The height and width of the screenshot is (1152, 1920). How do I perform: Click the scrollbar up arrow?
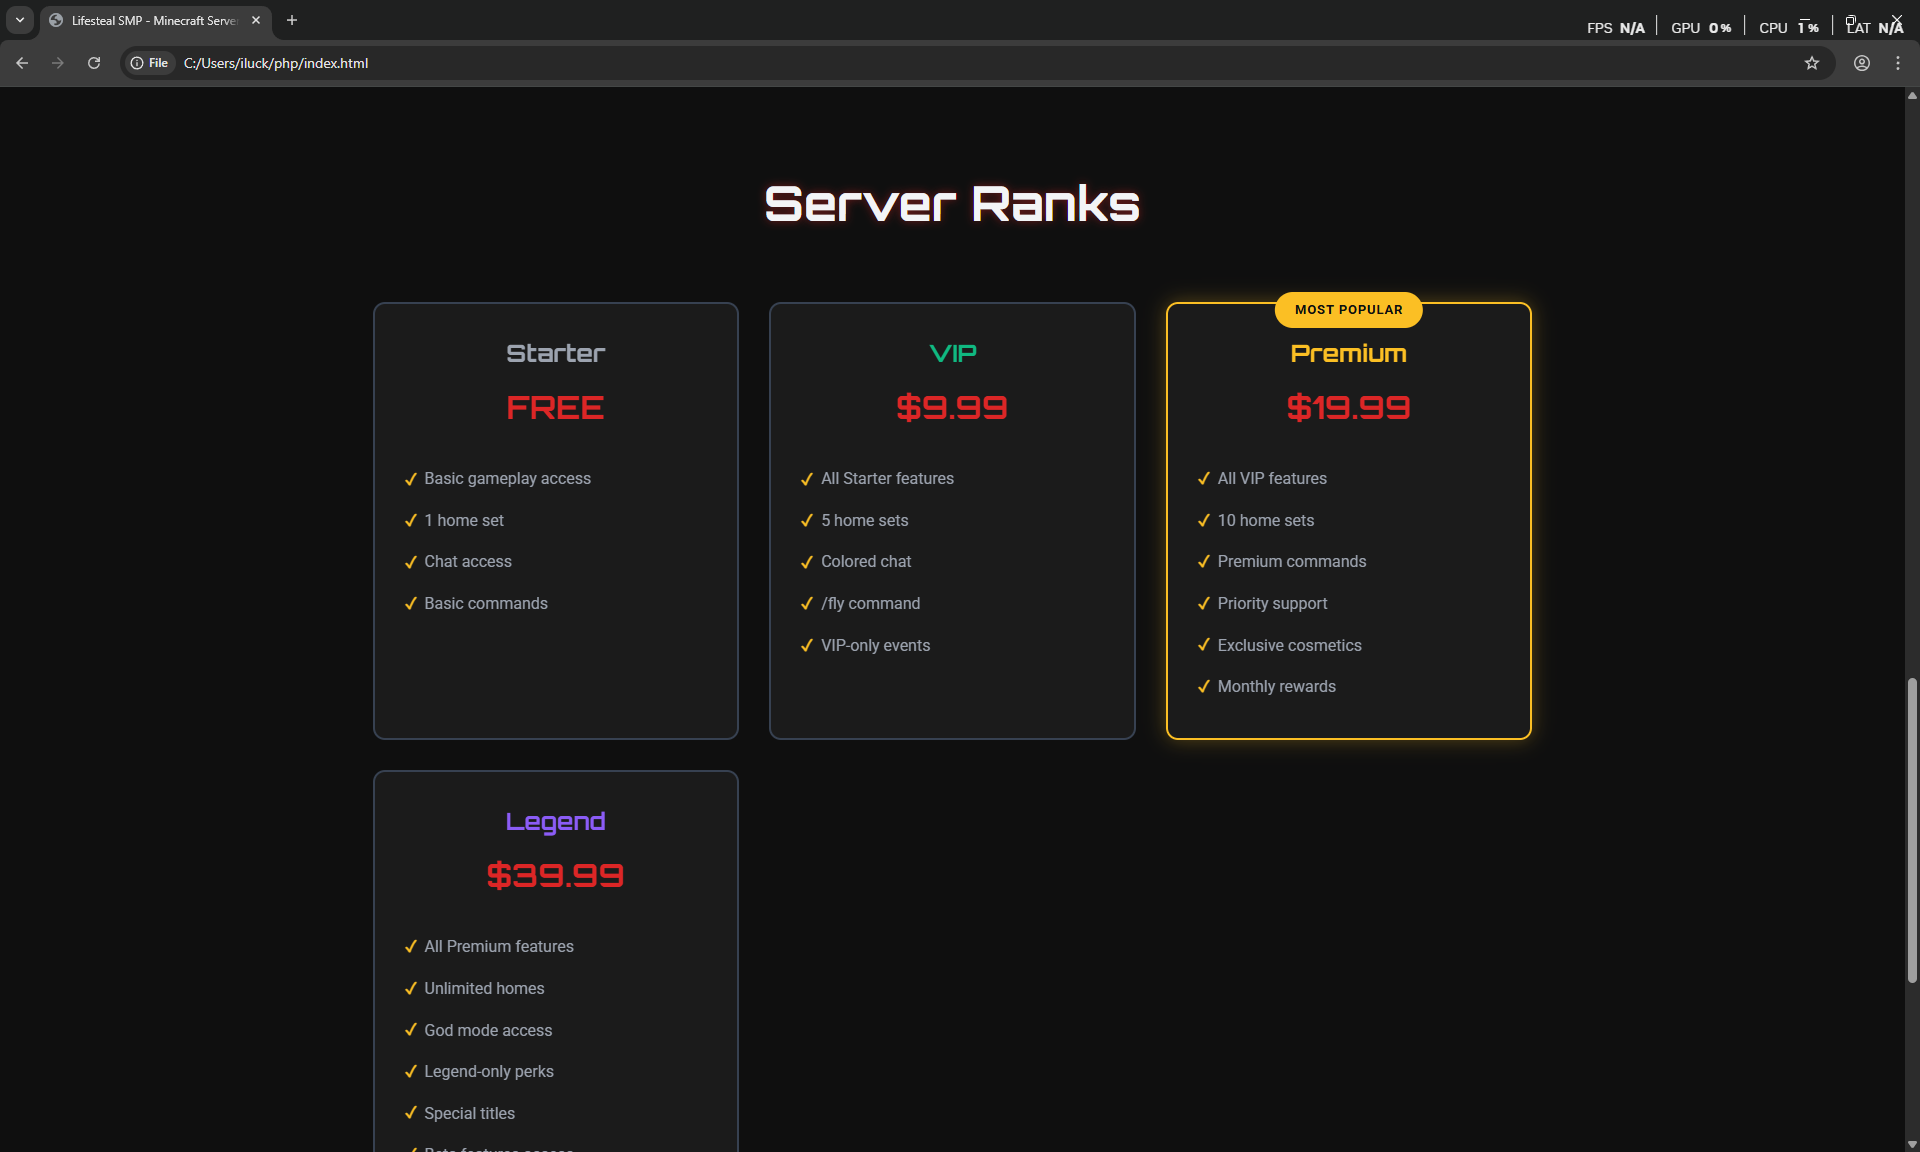coord(1911,96)
